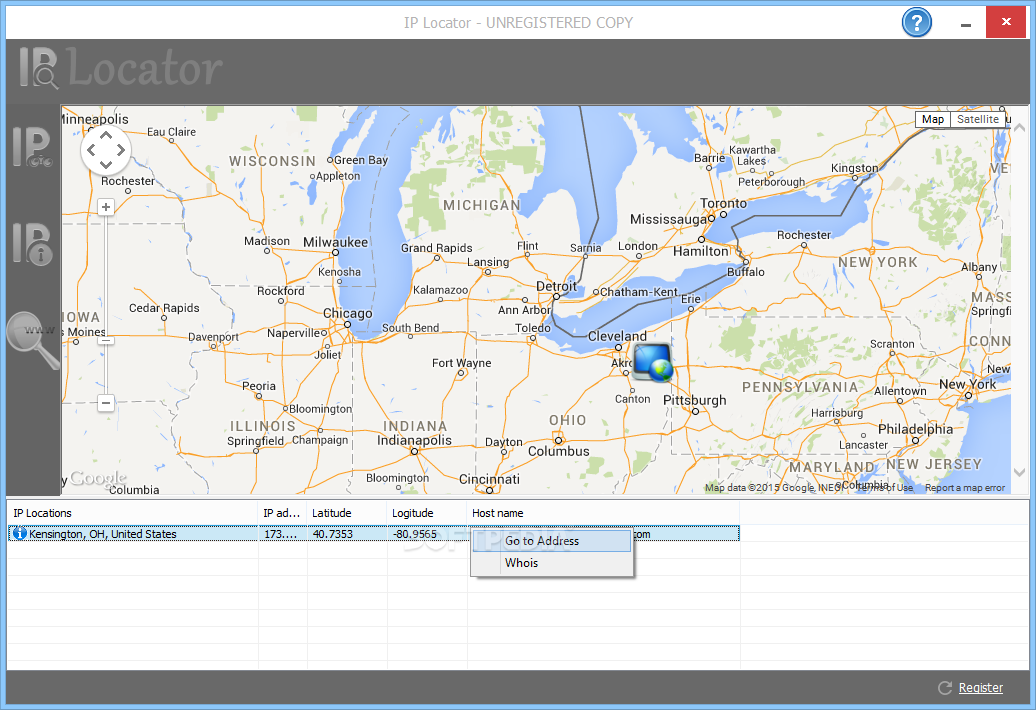Click the Latitude column header
The width and height of the screenshot is (1036, 710).
click(347, 513)
